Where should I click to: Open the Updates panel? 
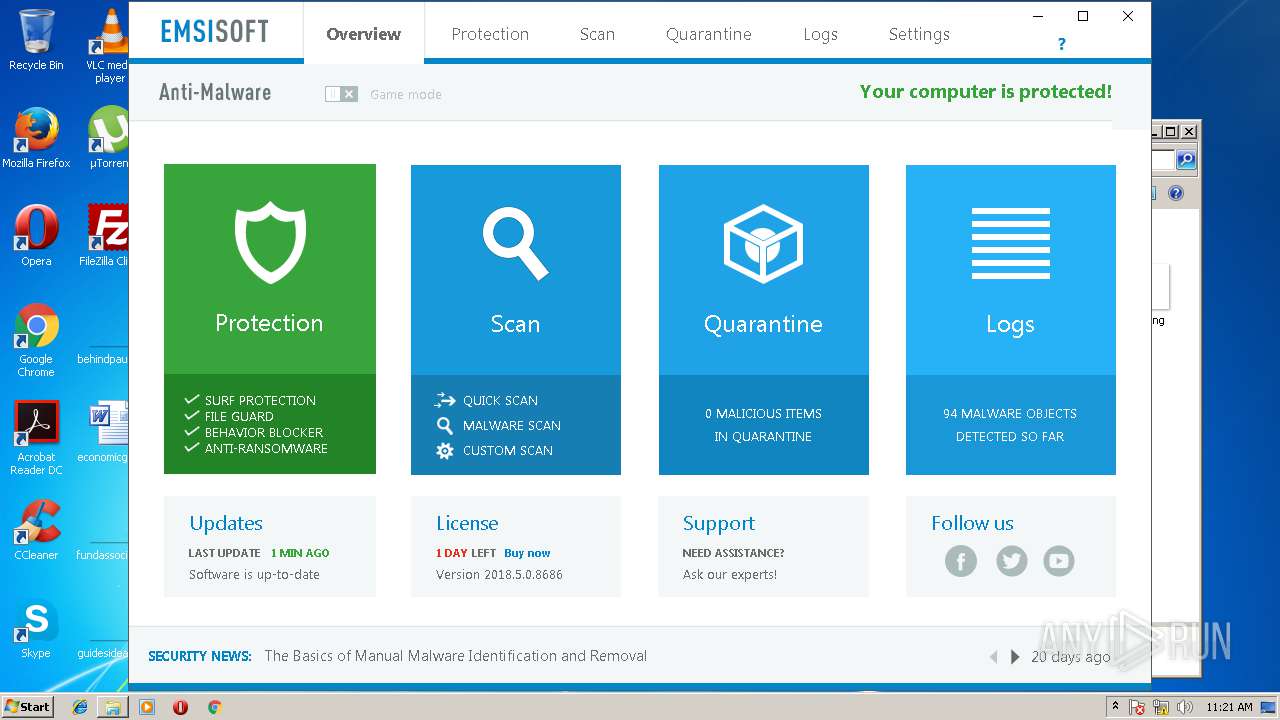270,547
